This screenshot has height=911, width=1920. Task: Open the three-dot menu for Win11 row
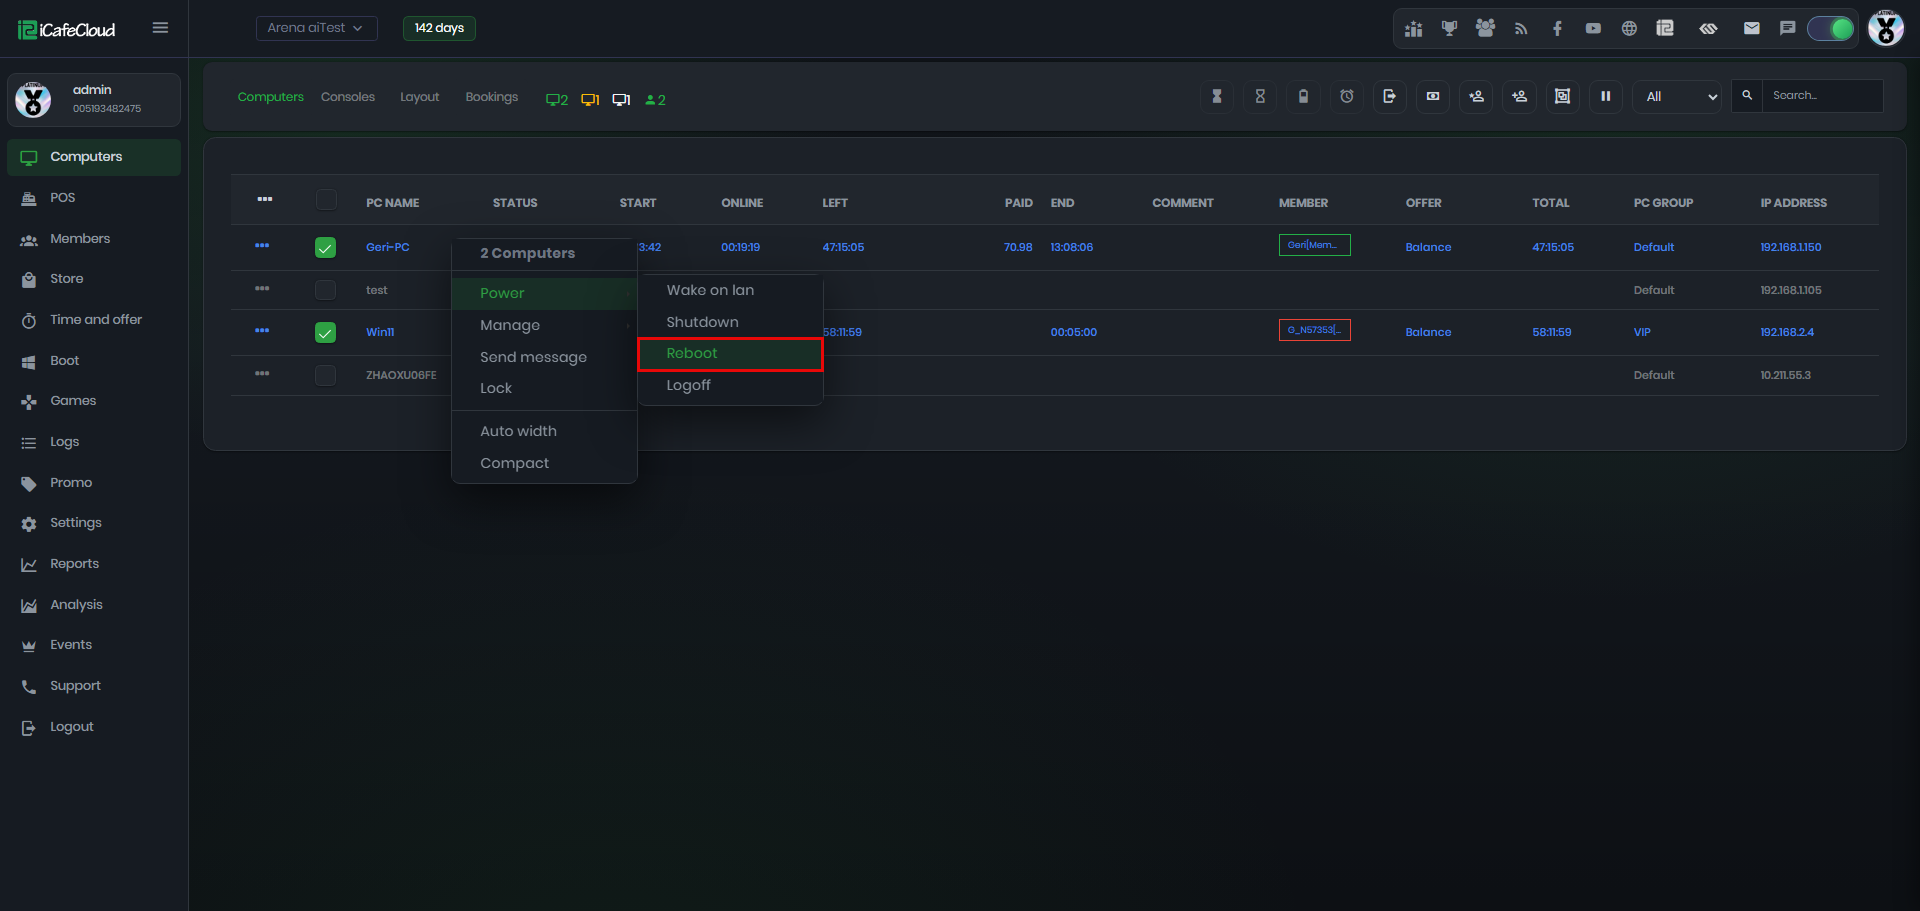pyautogui.click(x=262, y=331)
